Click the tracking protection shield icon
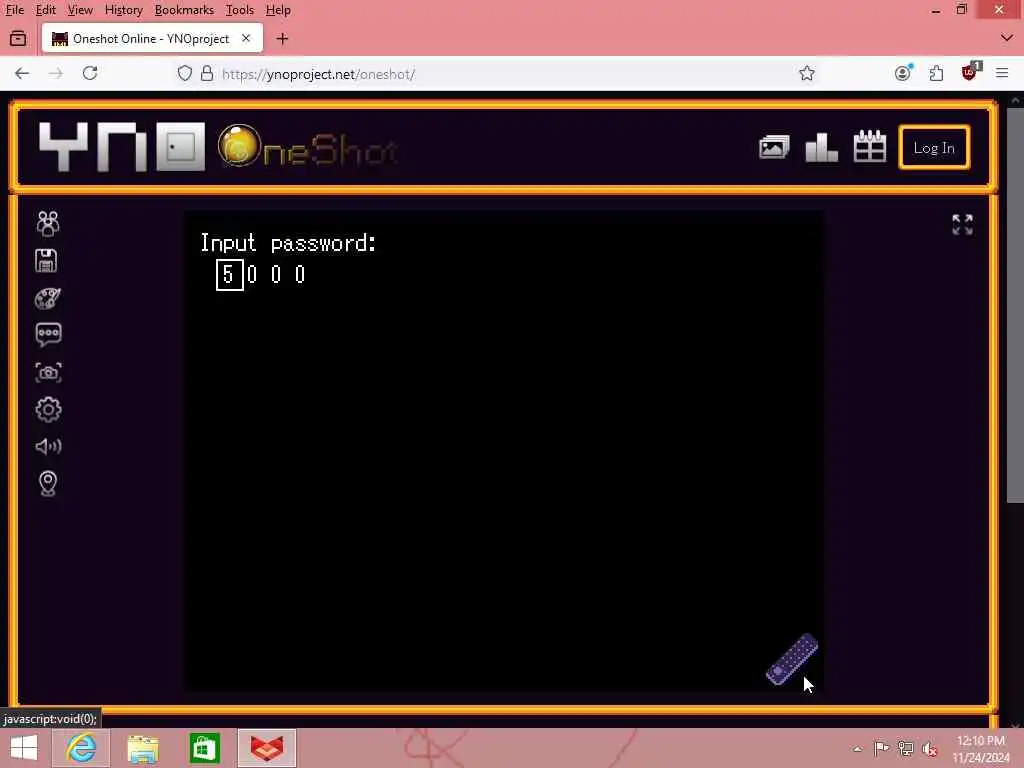This screenshot has width=1024, height=768. pos(185,73)
